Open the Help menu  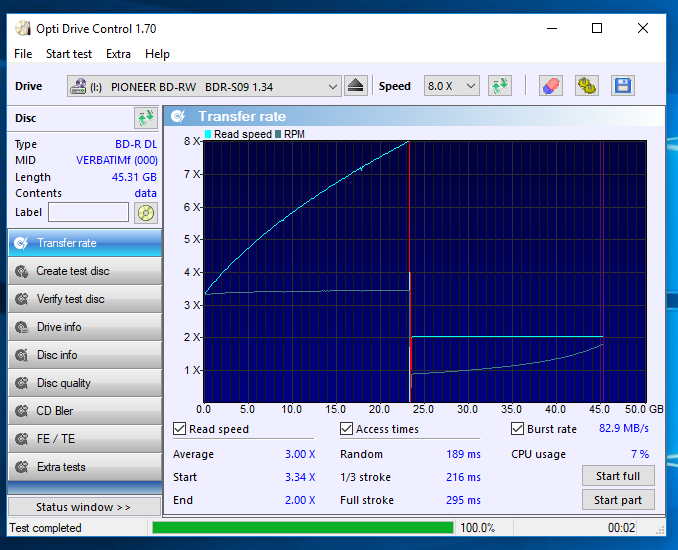(x=157, y=54)
